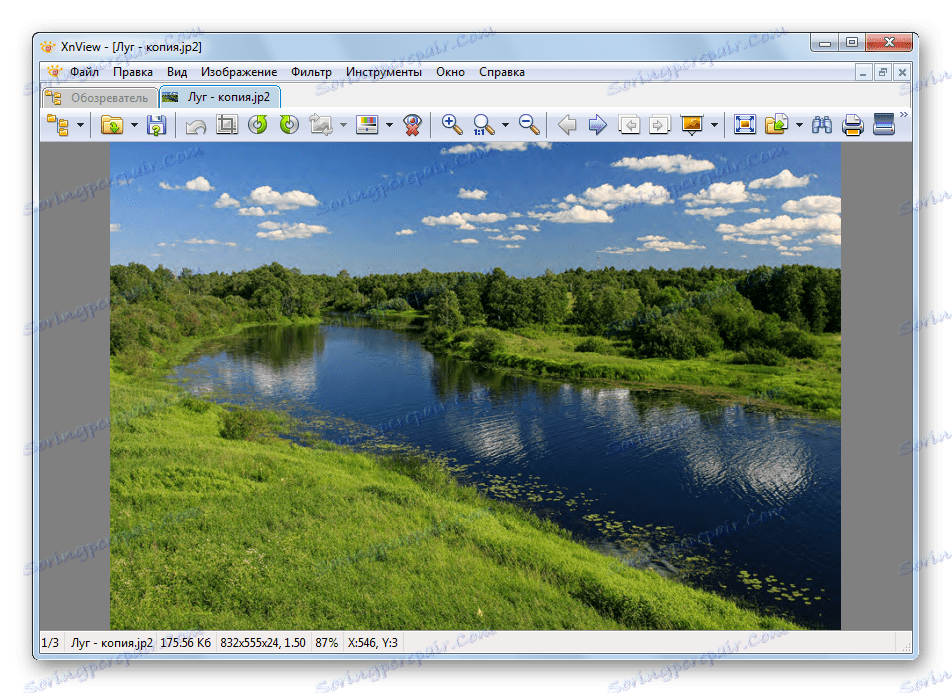Open the Окно menu
952x693 pixels.
tap(450, 72)
